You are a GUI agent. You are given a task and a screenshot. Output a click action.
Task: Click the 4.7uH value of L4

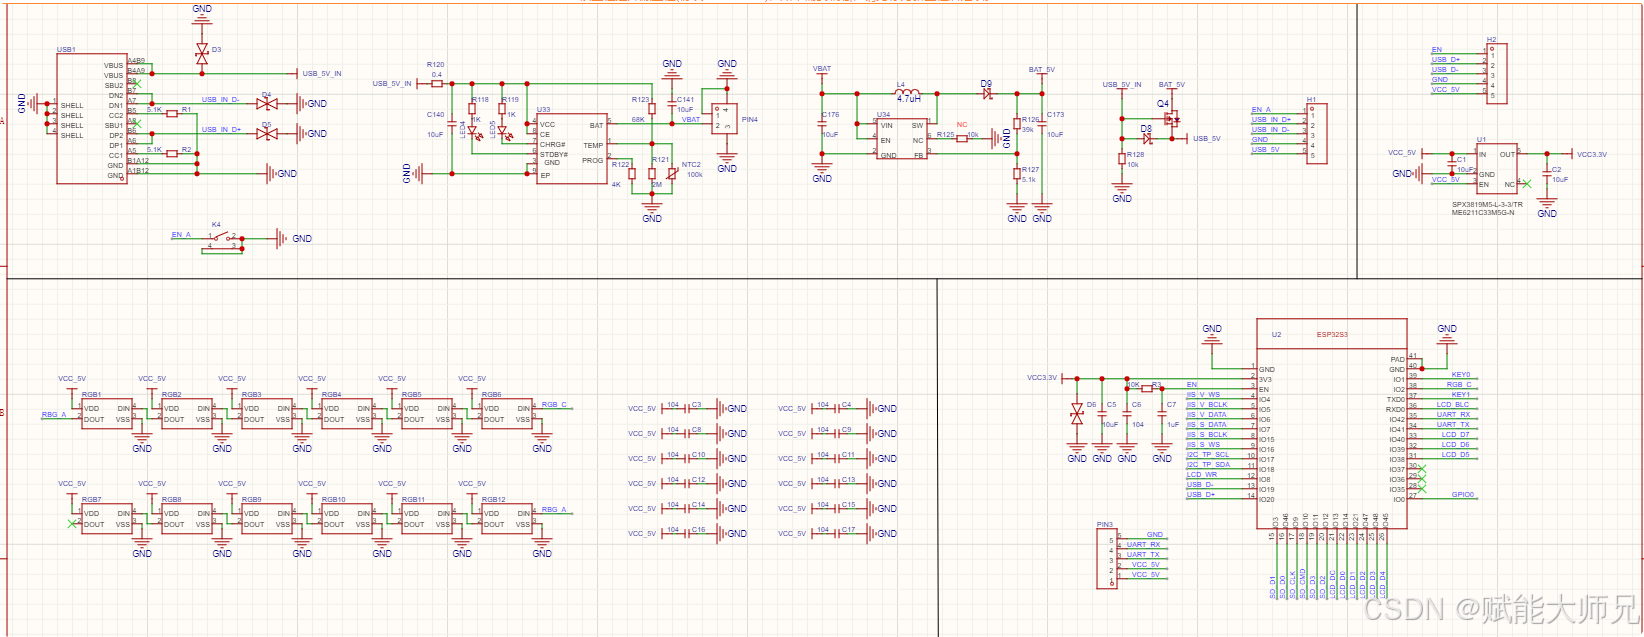pos(909,99)
